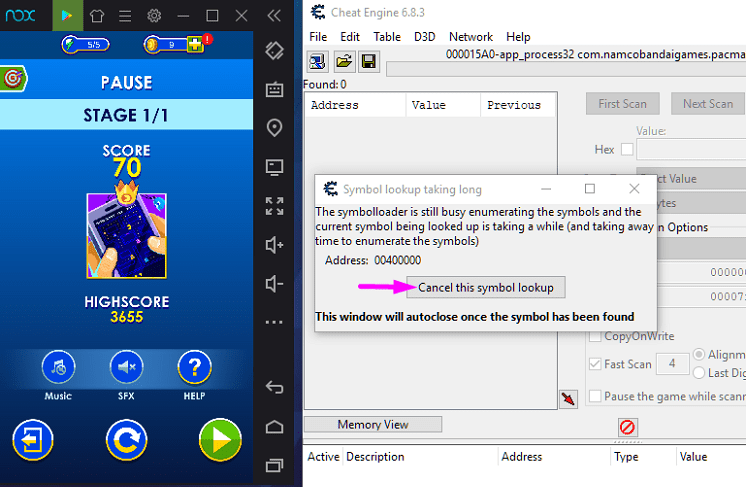Click the Fast Scan alignment field with 4
746x487 pixels.
pos(672,364)
